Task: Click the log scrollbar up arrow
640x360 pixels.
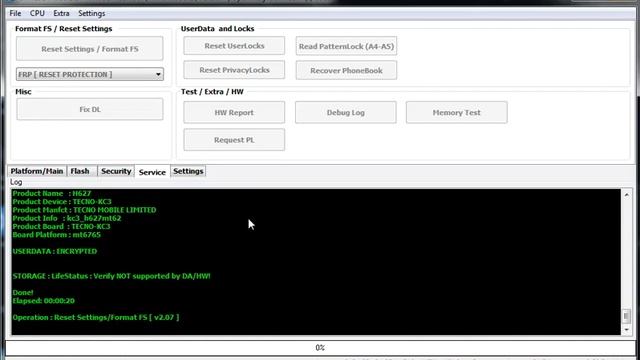Action: pos(627,195)
